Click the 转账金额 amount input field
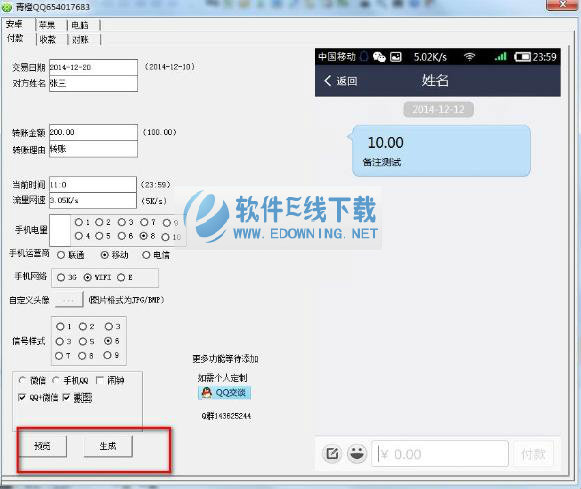Image resolution: width=581 pixels, height=489 pixels. coord(93,132)
